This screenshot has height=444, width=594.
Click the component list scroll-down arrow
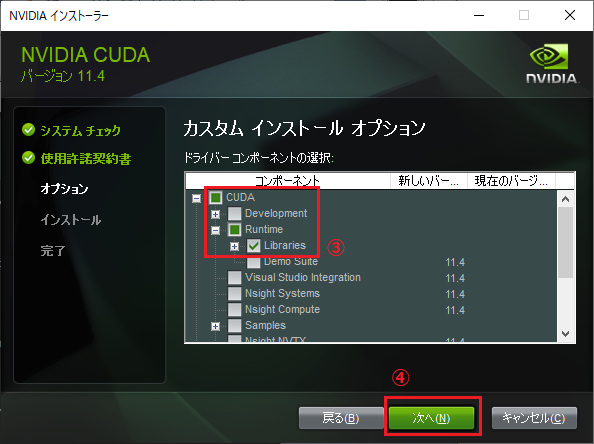click(566, 334)
